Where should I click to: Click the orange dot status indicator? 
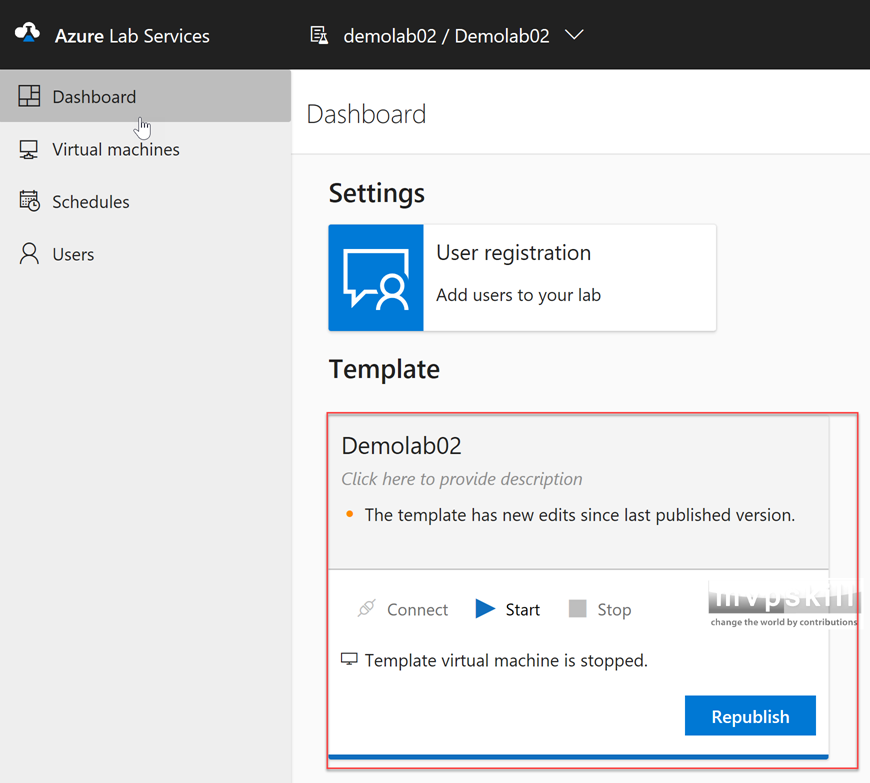point(350,514)
